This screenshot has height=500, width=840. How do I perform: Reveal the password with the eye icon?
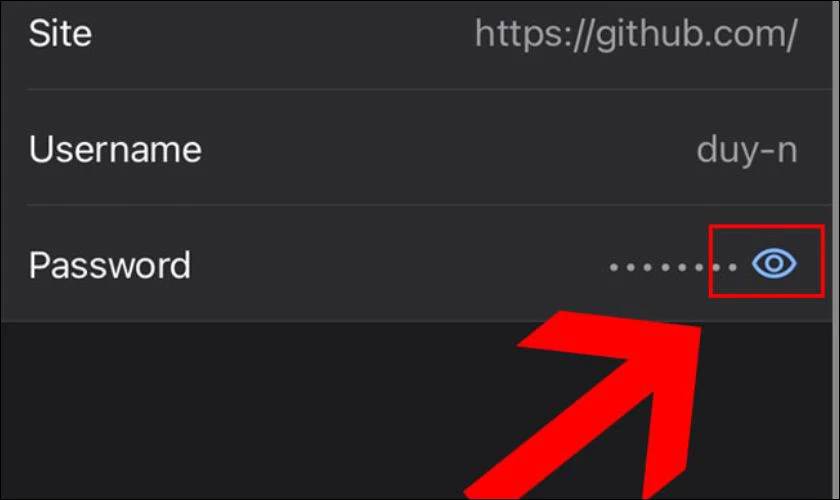774,263
